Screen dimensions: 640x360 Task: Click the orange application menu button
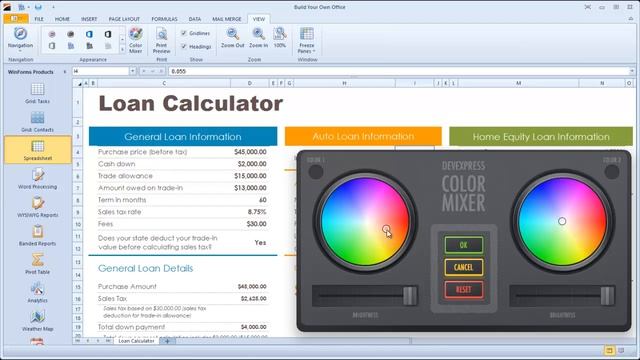coord(16,19)
